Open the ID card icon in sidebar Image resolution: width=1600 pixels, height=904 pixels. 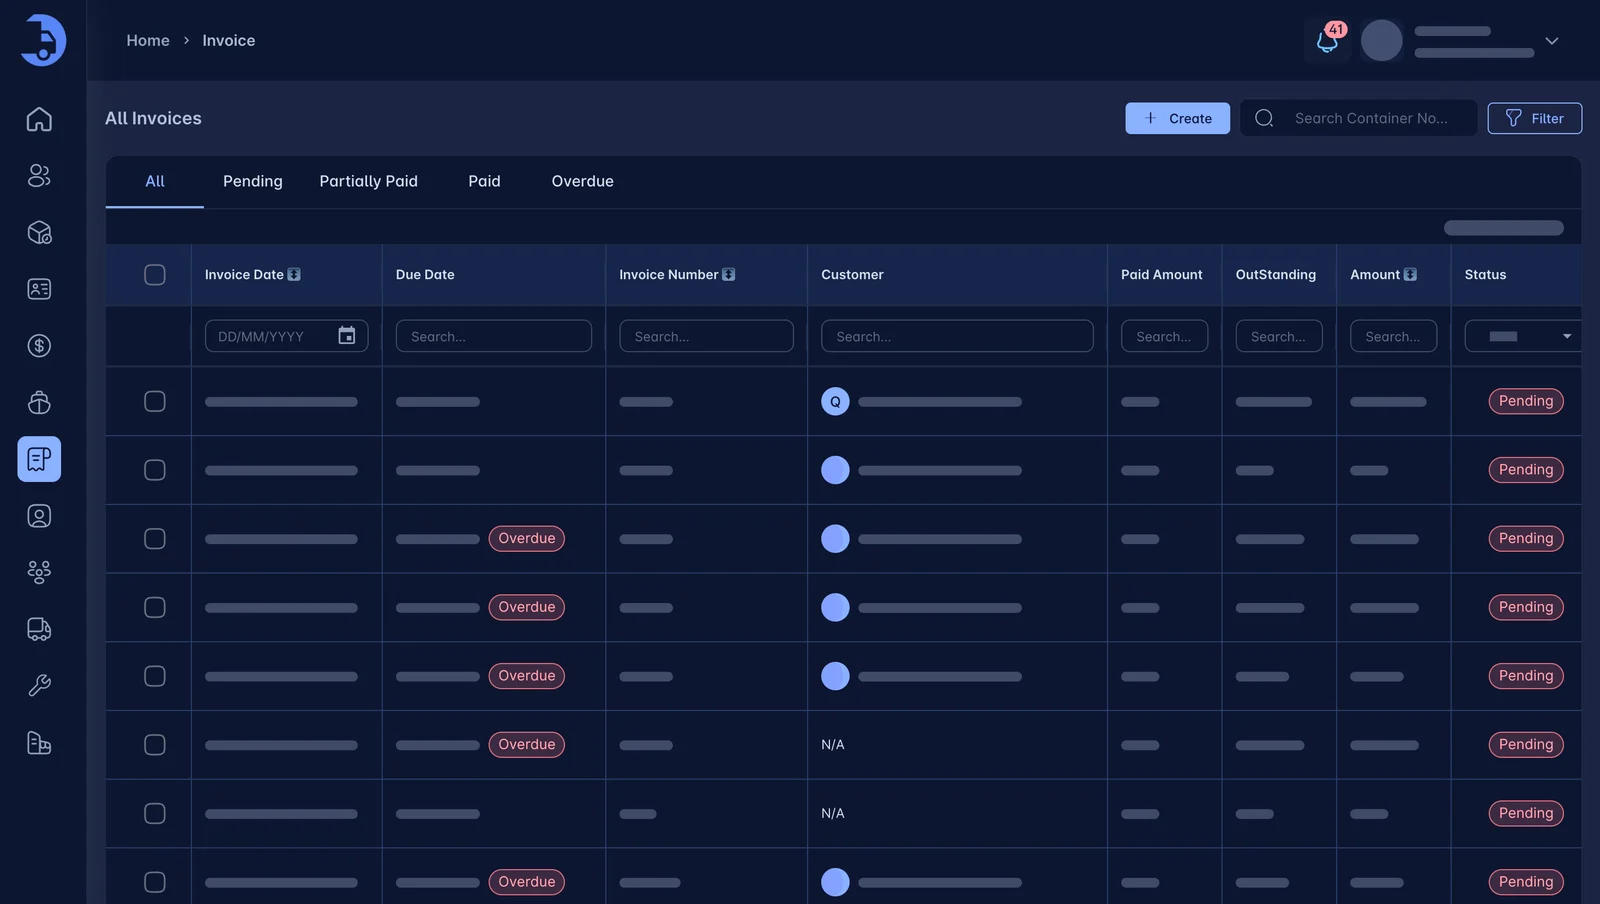point(39,289)
